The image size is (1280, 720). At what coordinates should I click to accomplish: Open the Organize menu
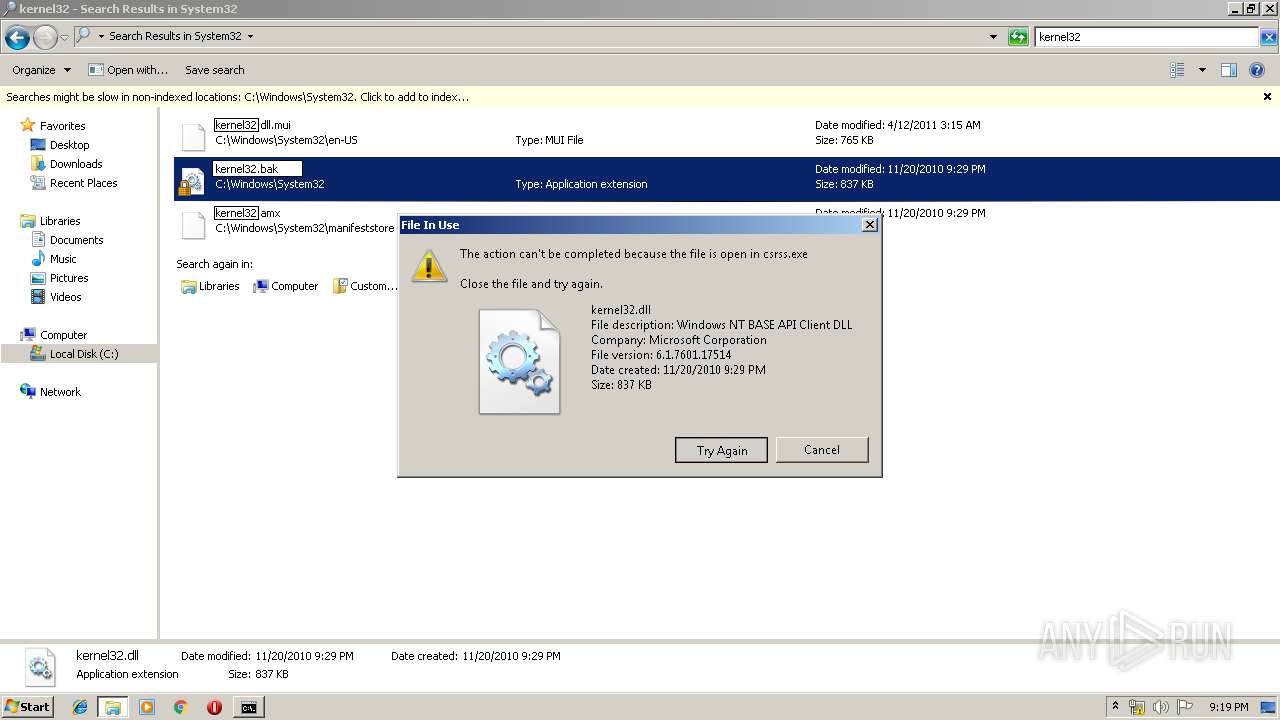tap(41, 70)
